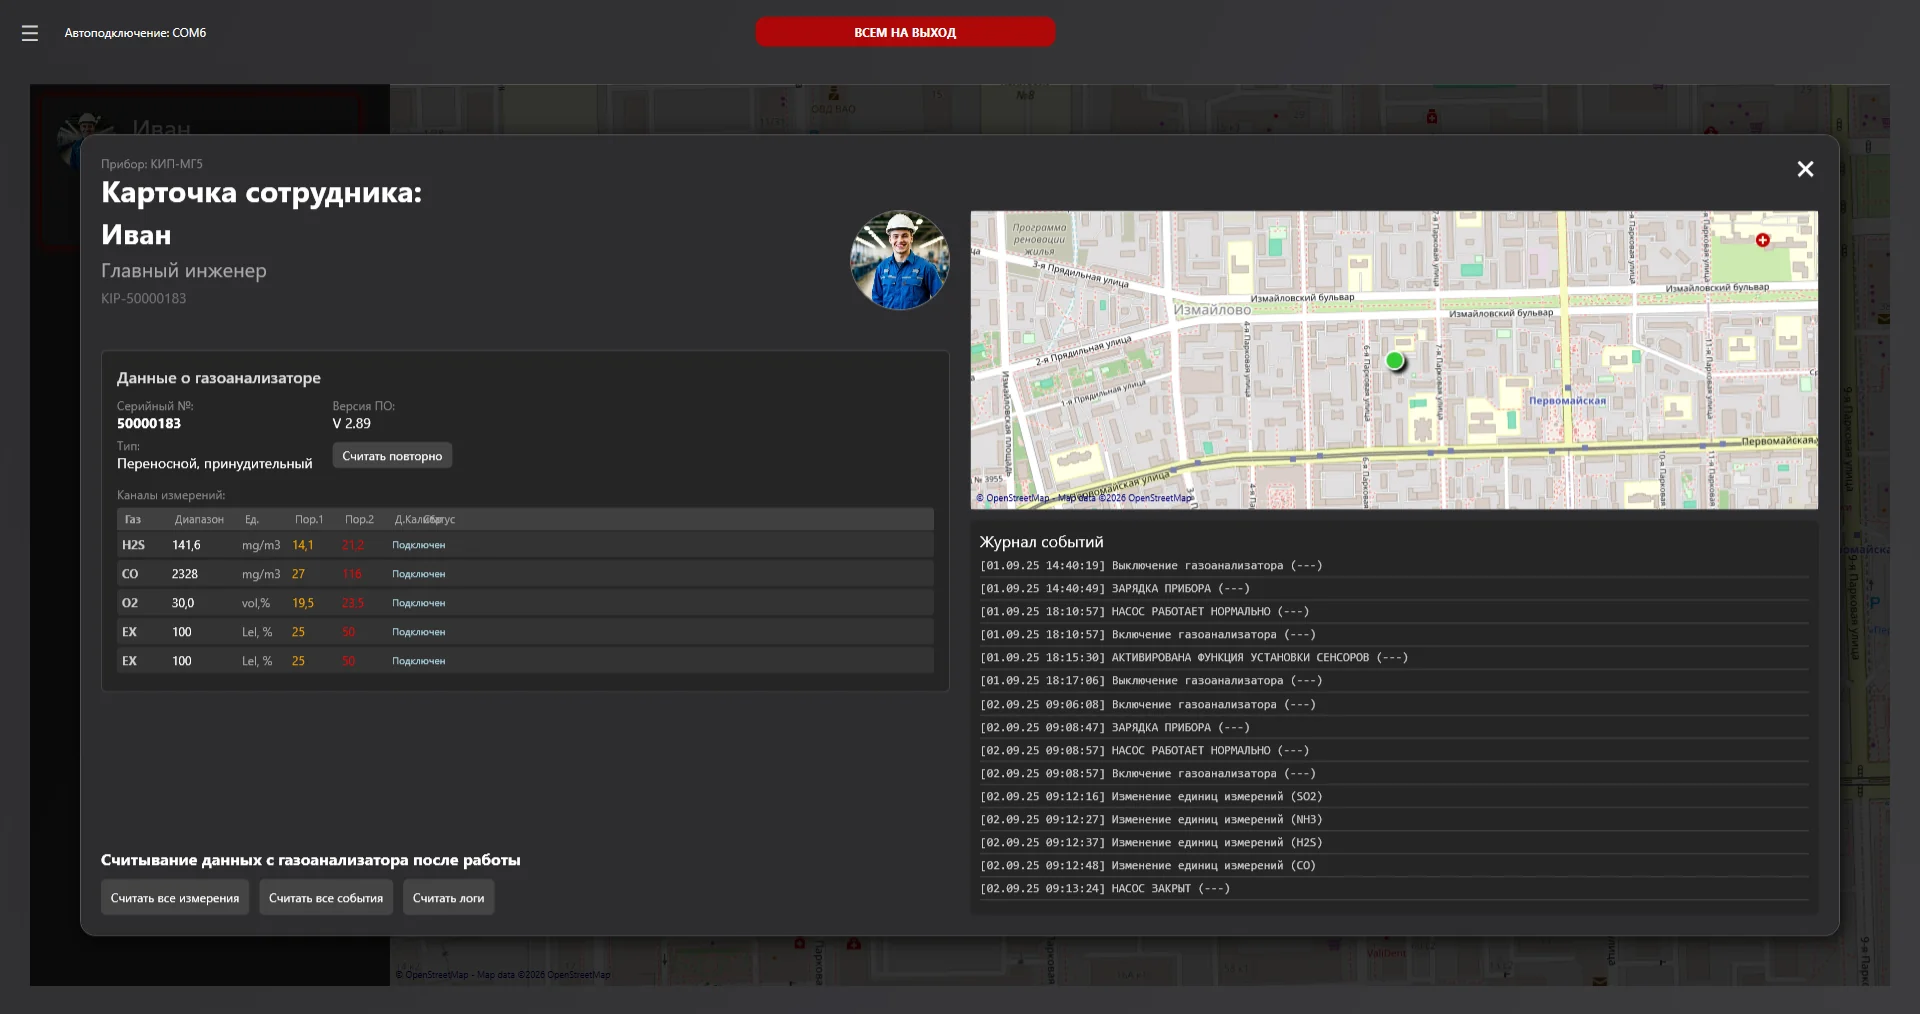Click the Считать логи button
Screen dimensions: 1920x1014
[448, 898]
